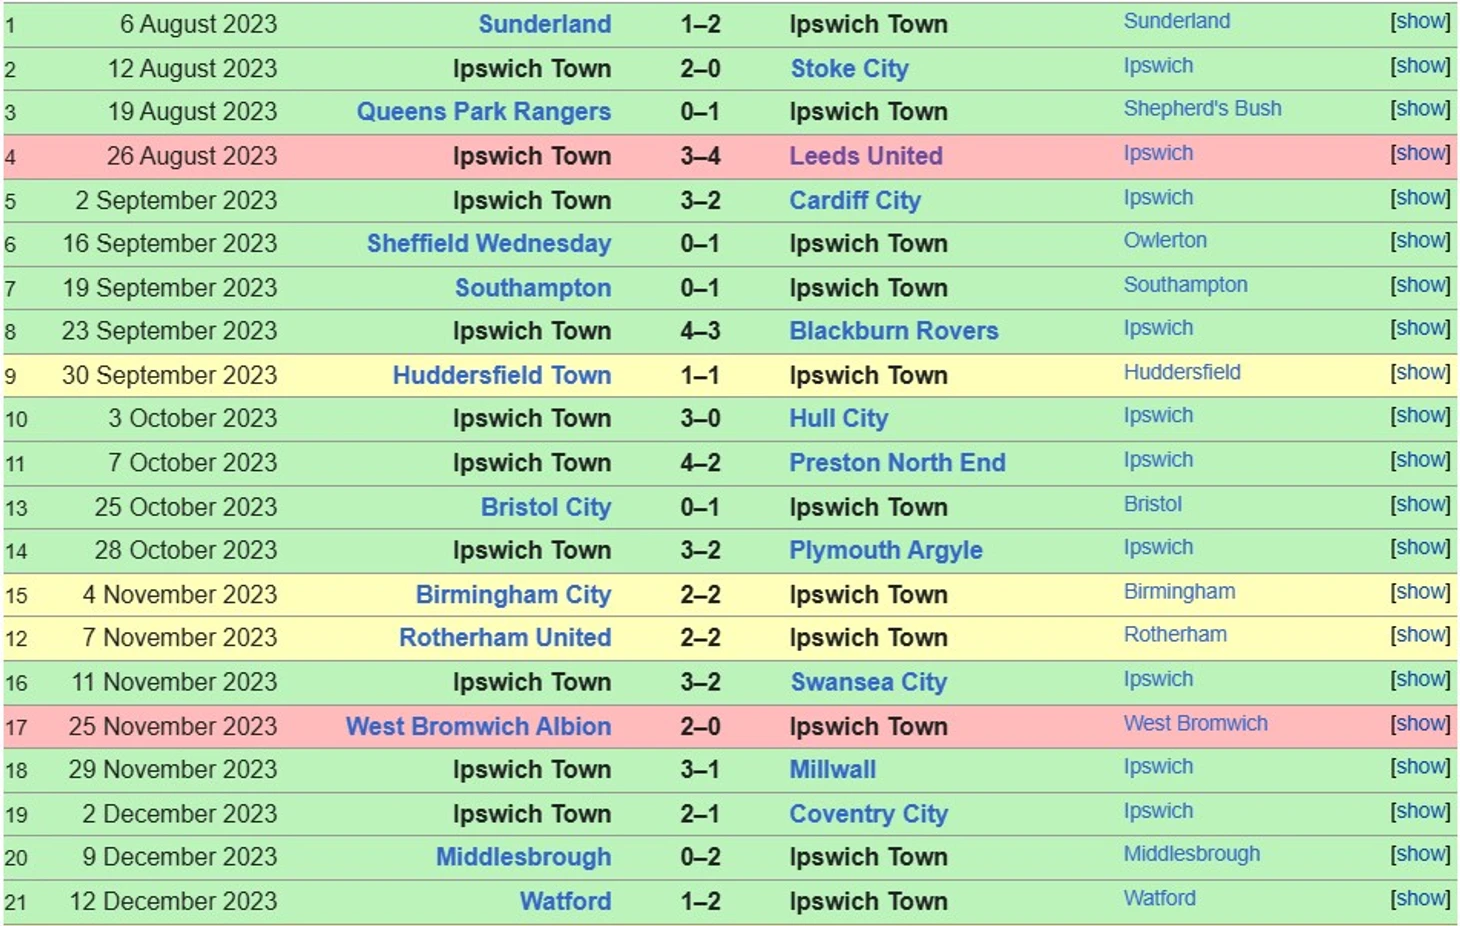Open the Coventry City team link

point(868,814)
